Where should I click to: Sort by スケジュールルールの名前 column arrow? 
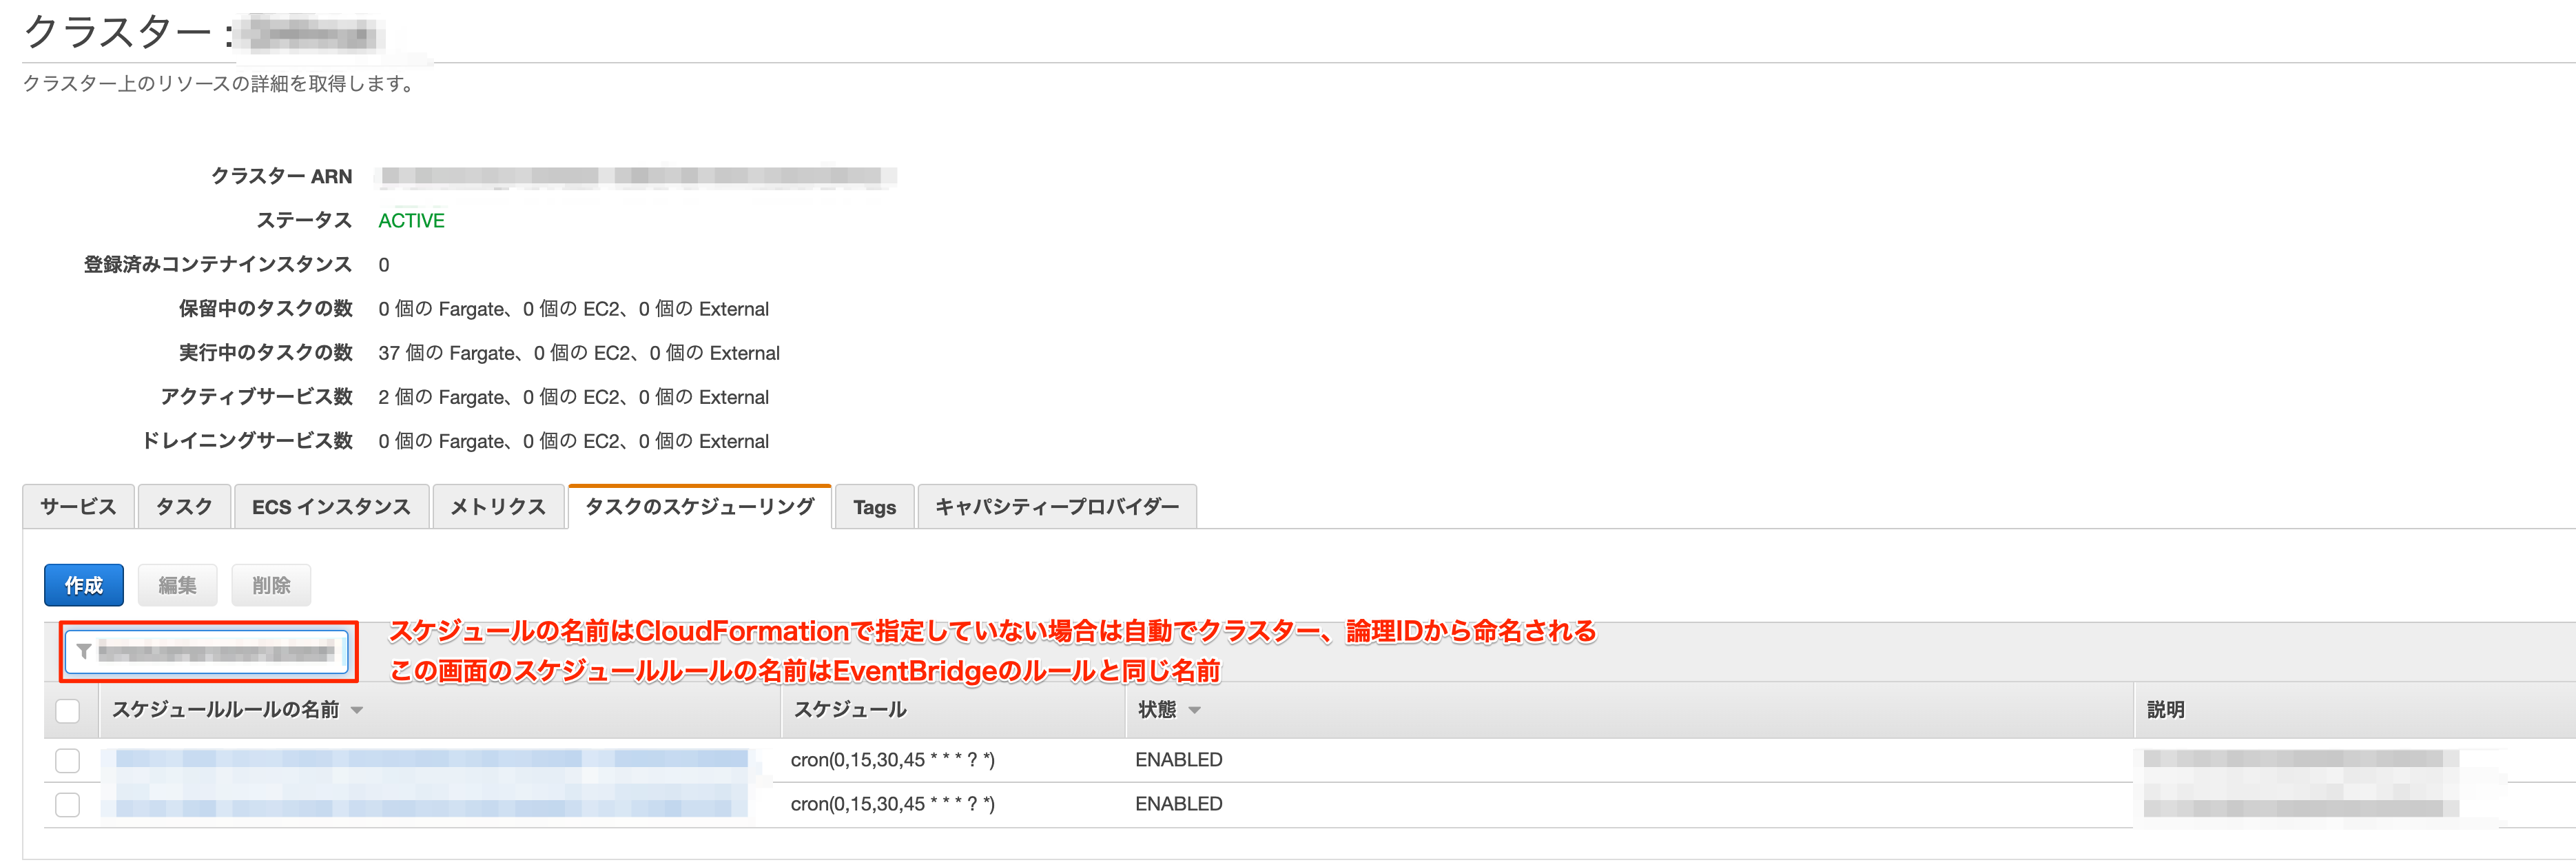click(x=357, y=710)
